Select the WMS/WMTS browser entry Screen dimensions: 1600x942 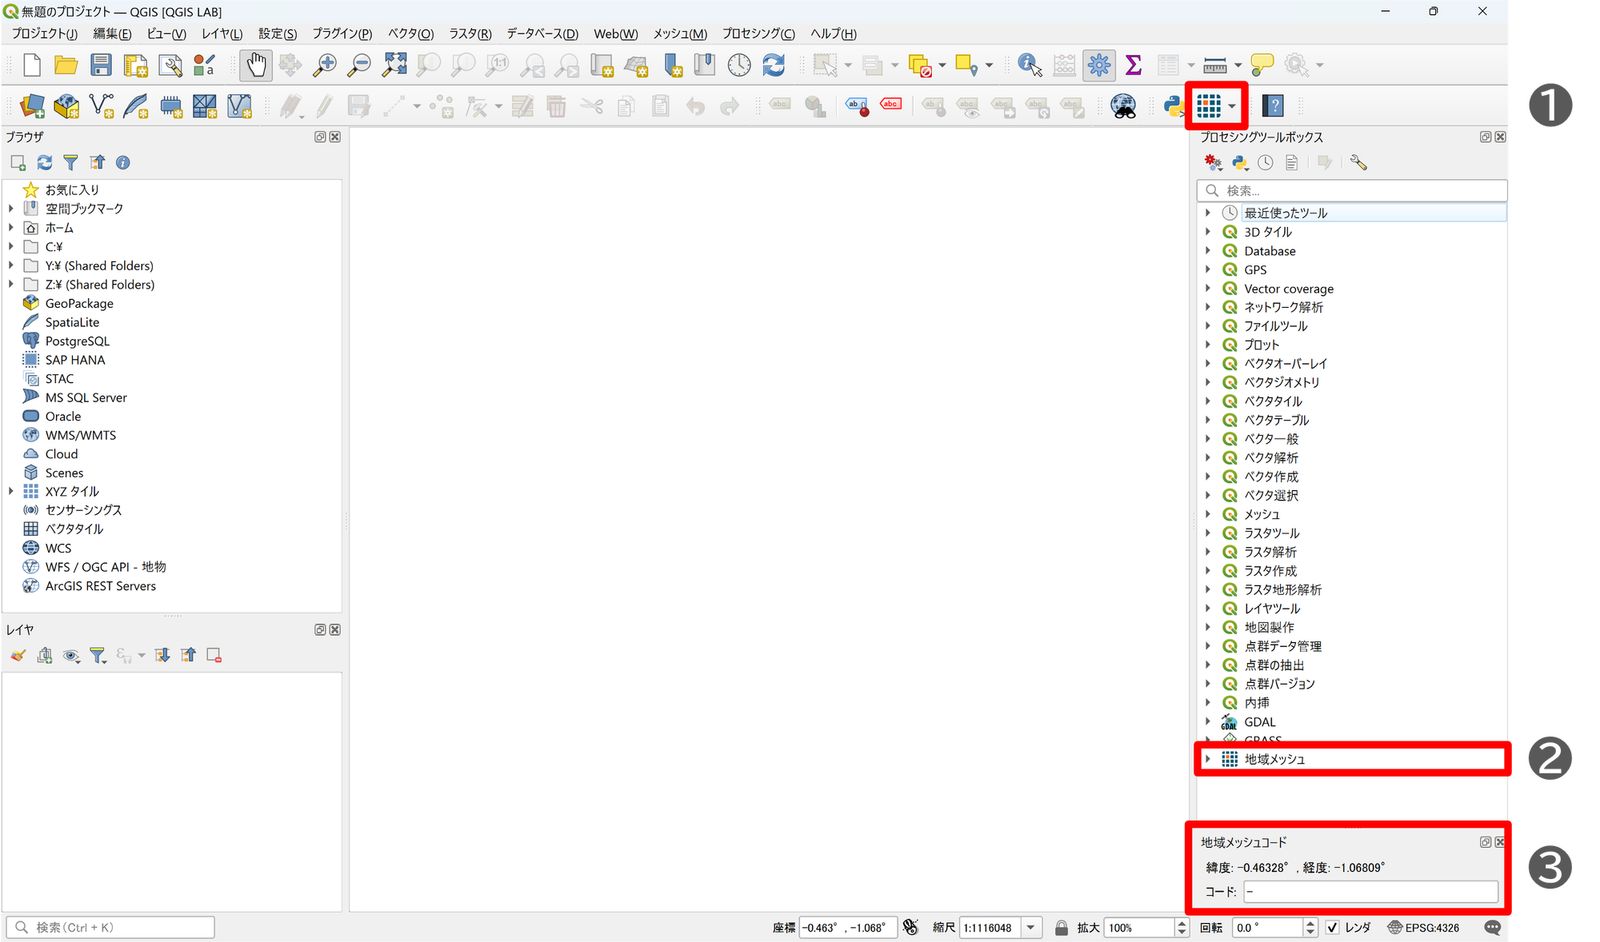80,435
